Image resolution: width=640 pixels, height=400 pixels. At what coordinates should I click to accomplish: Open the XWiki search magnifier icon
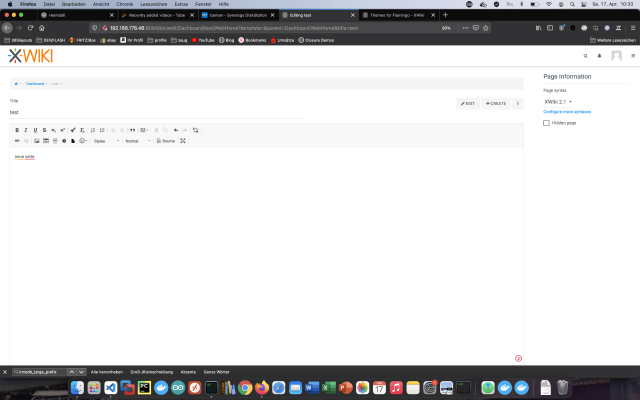pyautogui.click(x=585, y=56)
